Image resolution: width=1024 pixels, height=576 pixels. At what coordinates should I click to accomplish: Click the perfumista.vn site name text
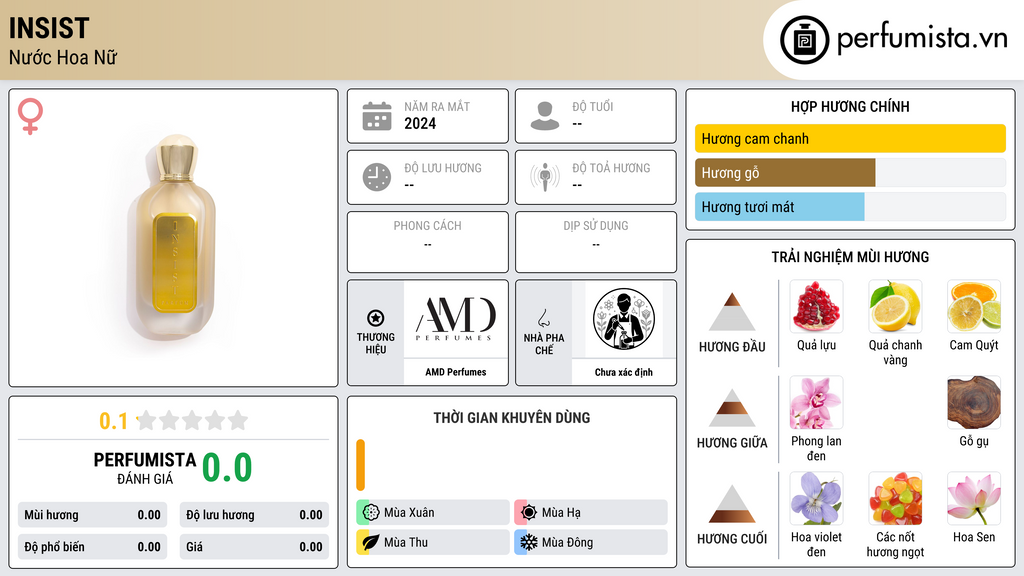coord(922,39)
